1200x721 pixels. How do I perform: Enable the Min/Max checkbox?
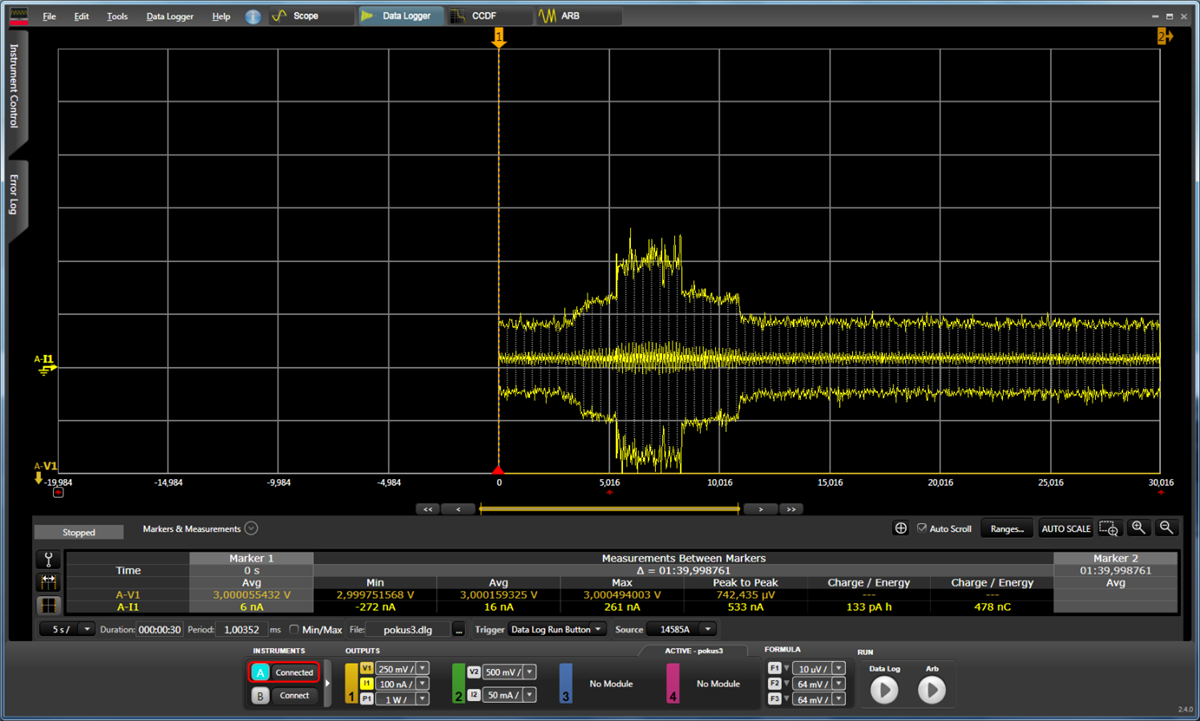294,629
